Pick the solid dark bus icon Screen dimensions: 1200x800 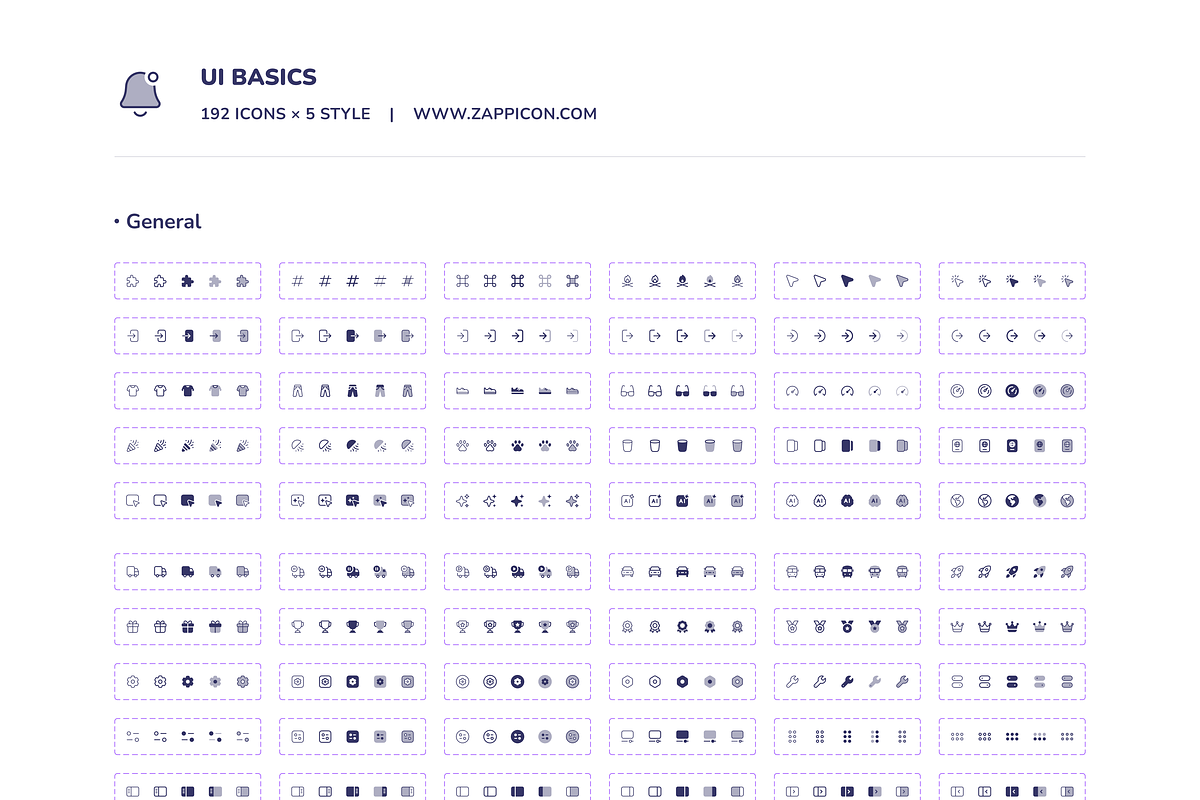pyautogui.click(x=847, y=572)
